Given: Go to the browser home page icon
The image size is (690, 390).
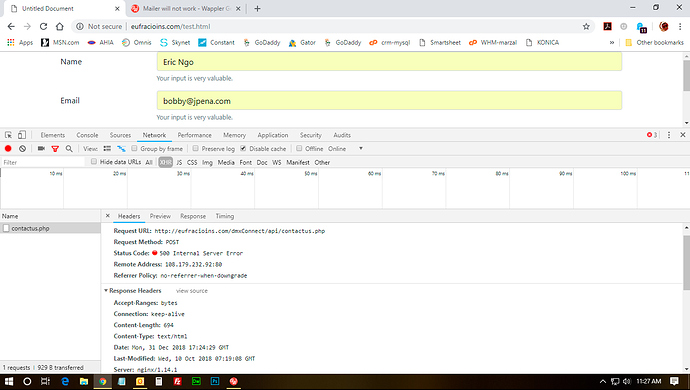Looking at the screenshot, I should 60,26.
